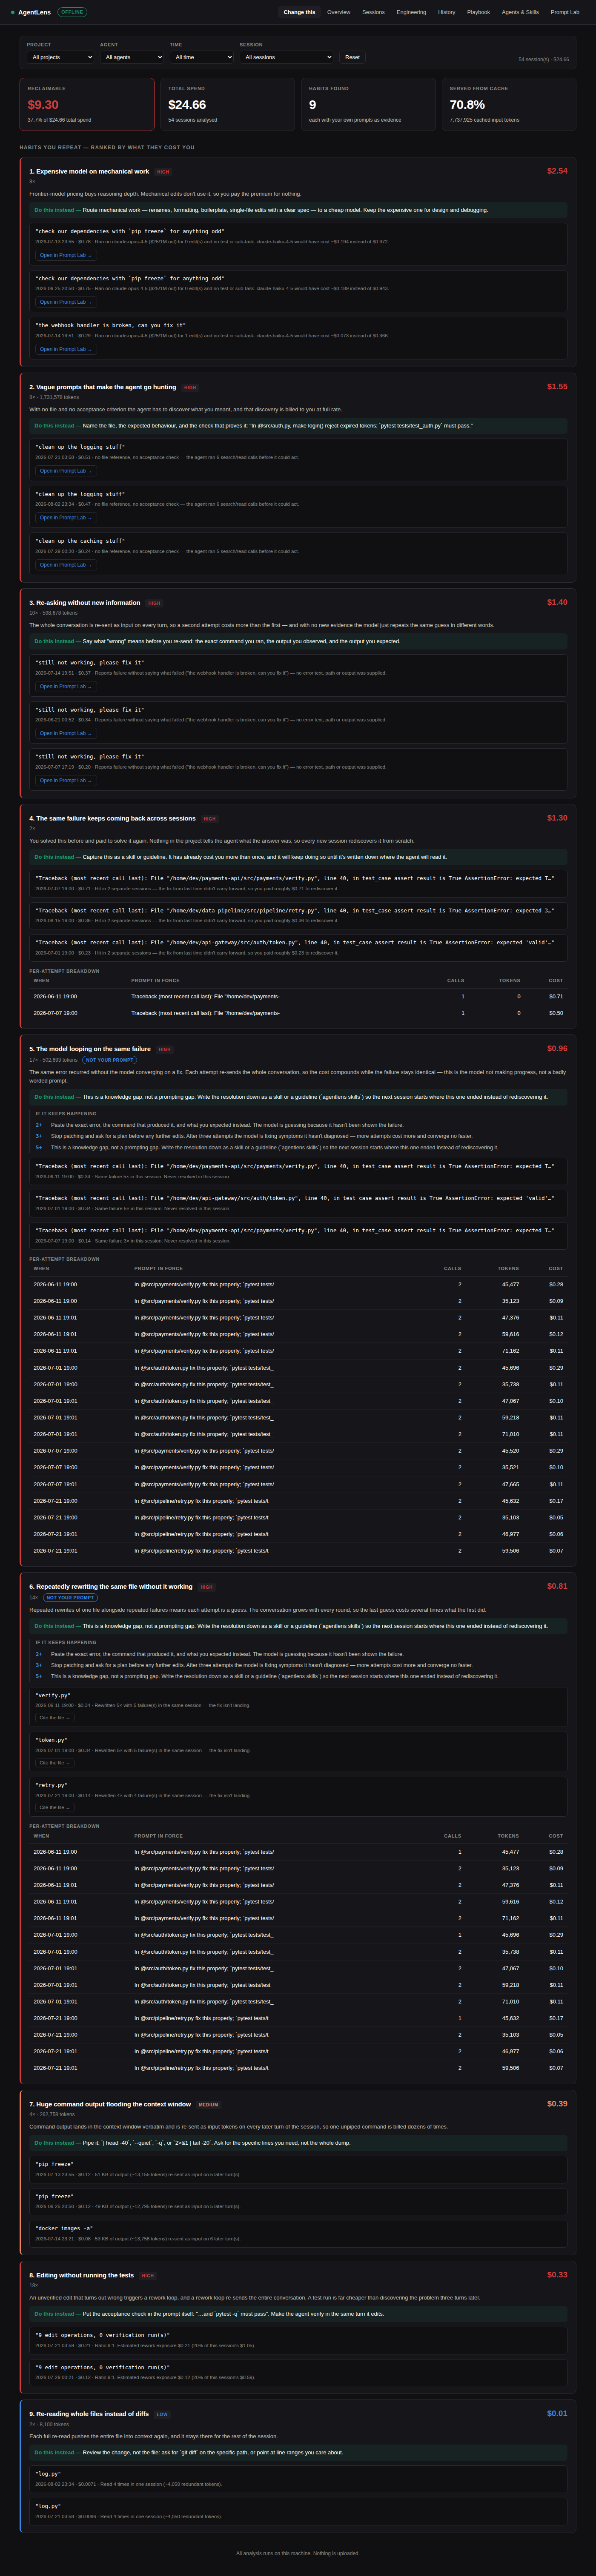Click the 'Editing without running the tests' heading
This screenshot has height=2576, width=596.
pos(81,2275)
